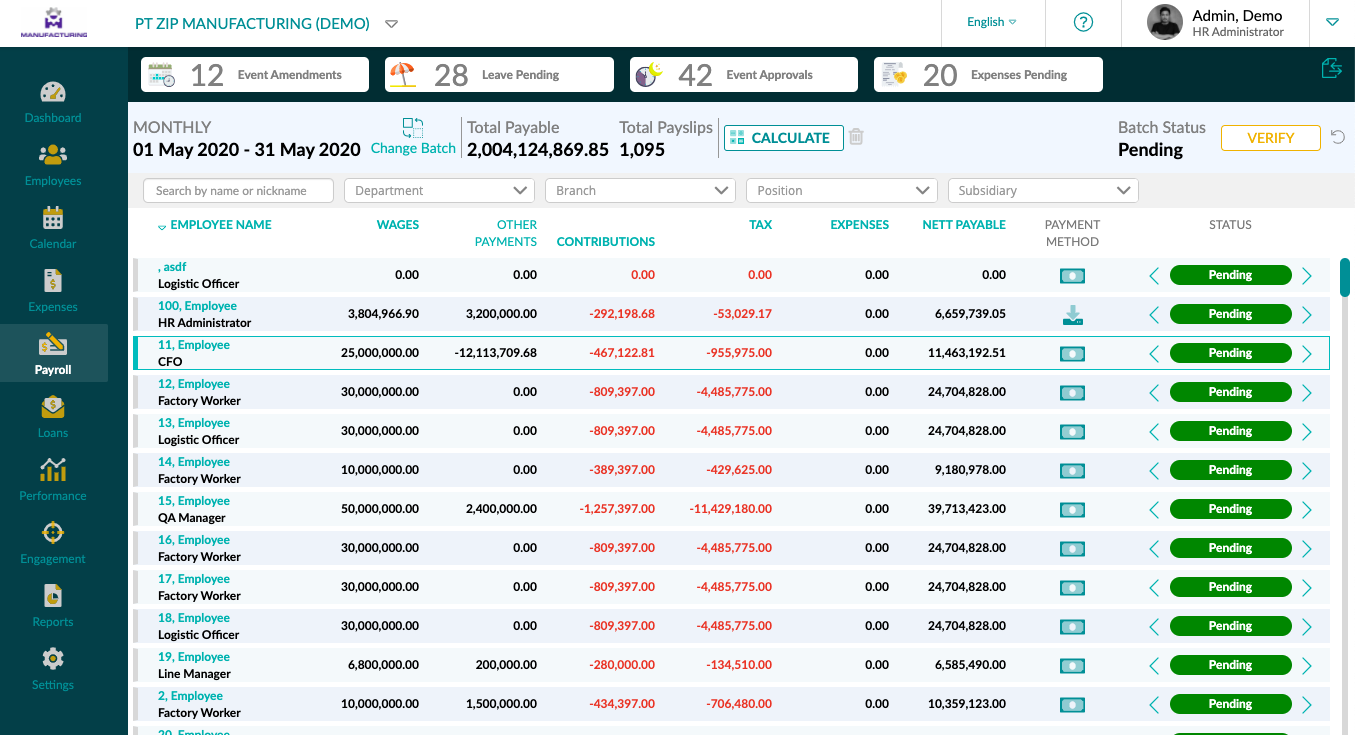Screen dimensions: 1355x735
Task: Open Loans from the sidebar
Action: [53, 417]
